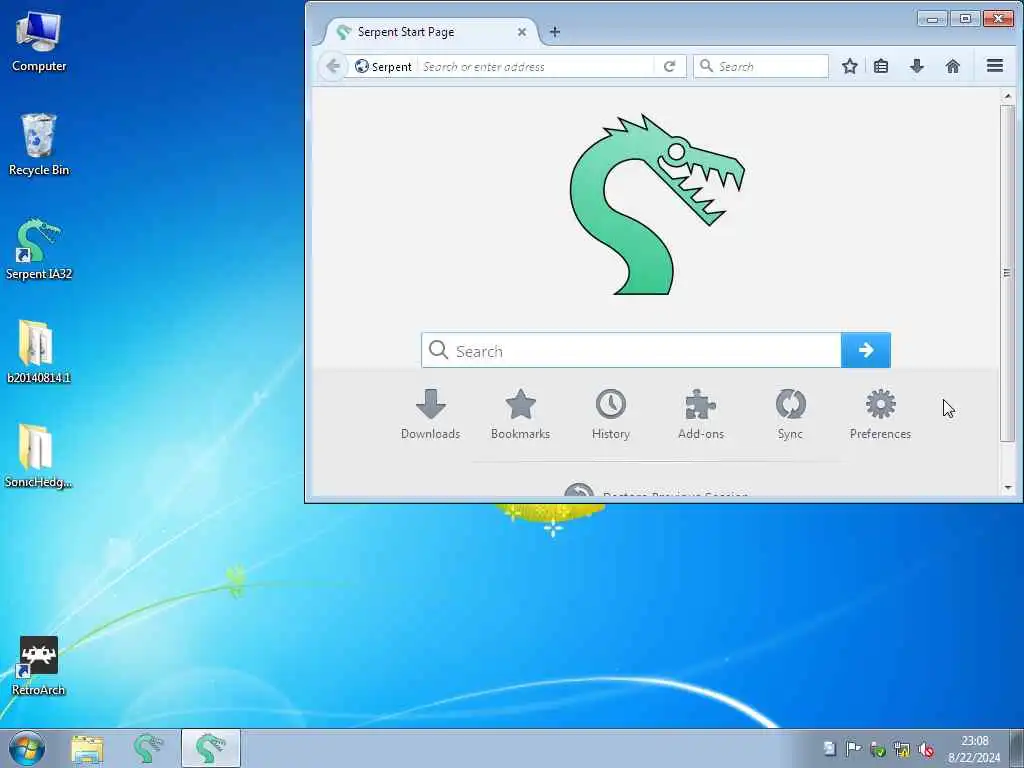Viewport: 1024px width, 768px height.
Task: Click the network tray icon
Action: click(902, 749)
